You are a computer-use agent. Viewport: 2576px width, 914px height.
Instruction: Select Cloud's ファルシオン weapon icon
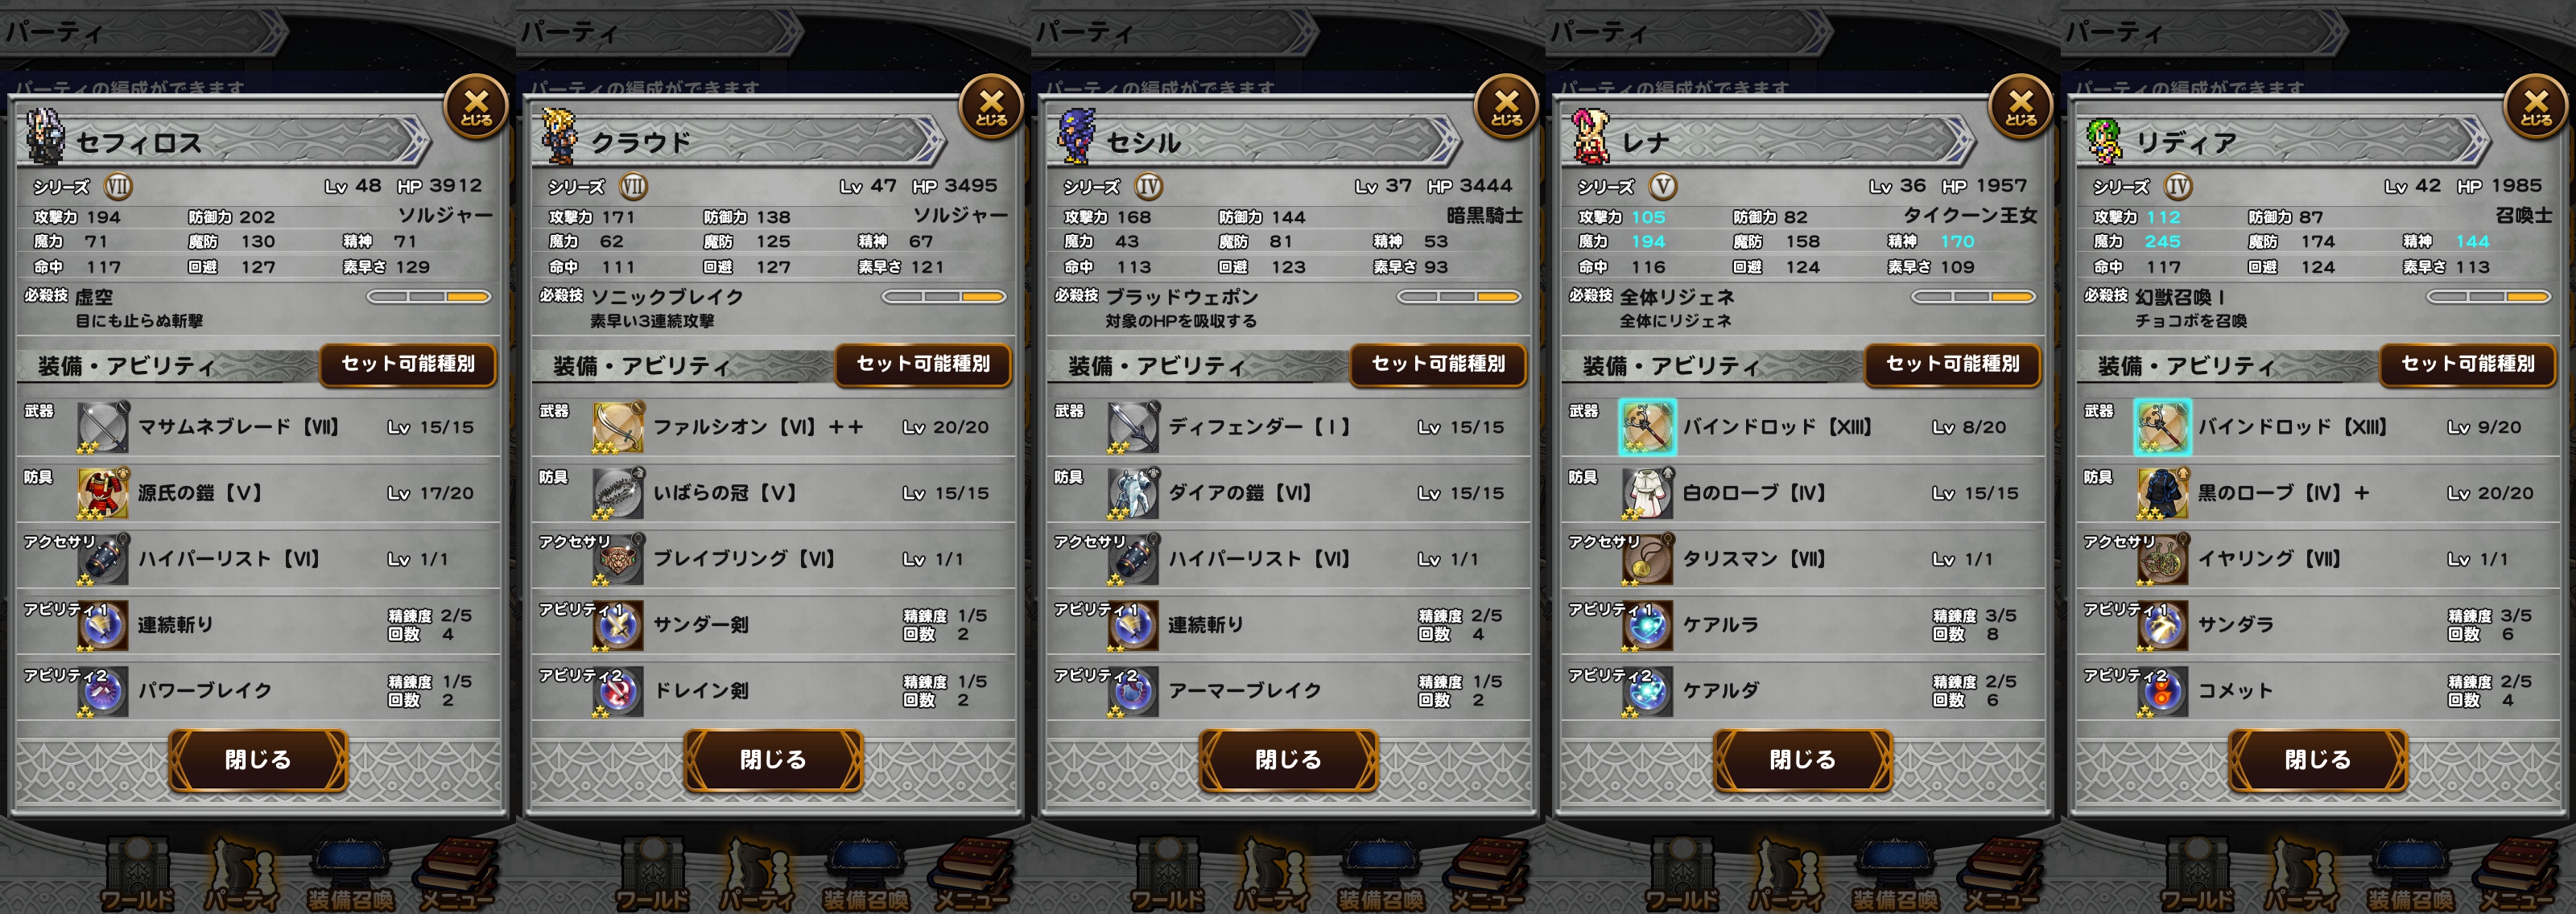[618, 427]
